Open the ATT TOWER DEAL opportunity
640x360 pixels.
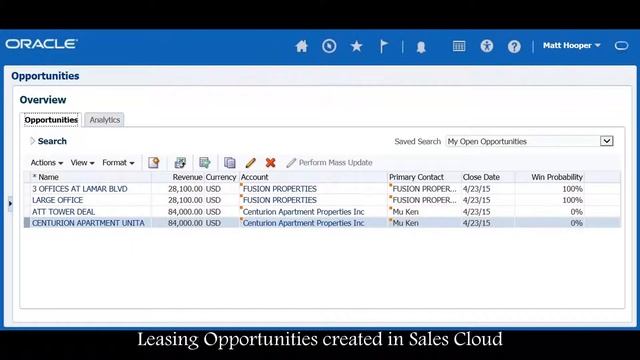63,211
